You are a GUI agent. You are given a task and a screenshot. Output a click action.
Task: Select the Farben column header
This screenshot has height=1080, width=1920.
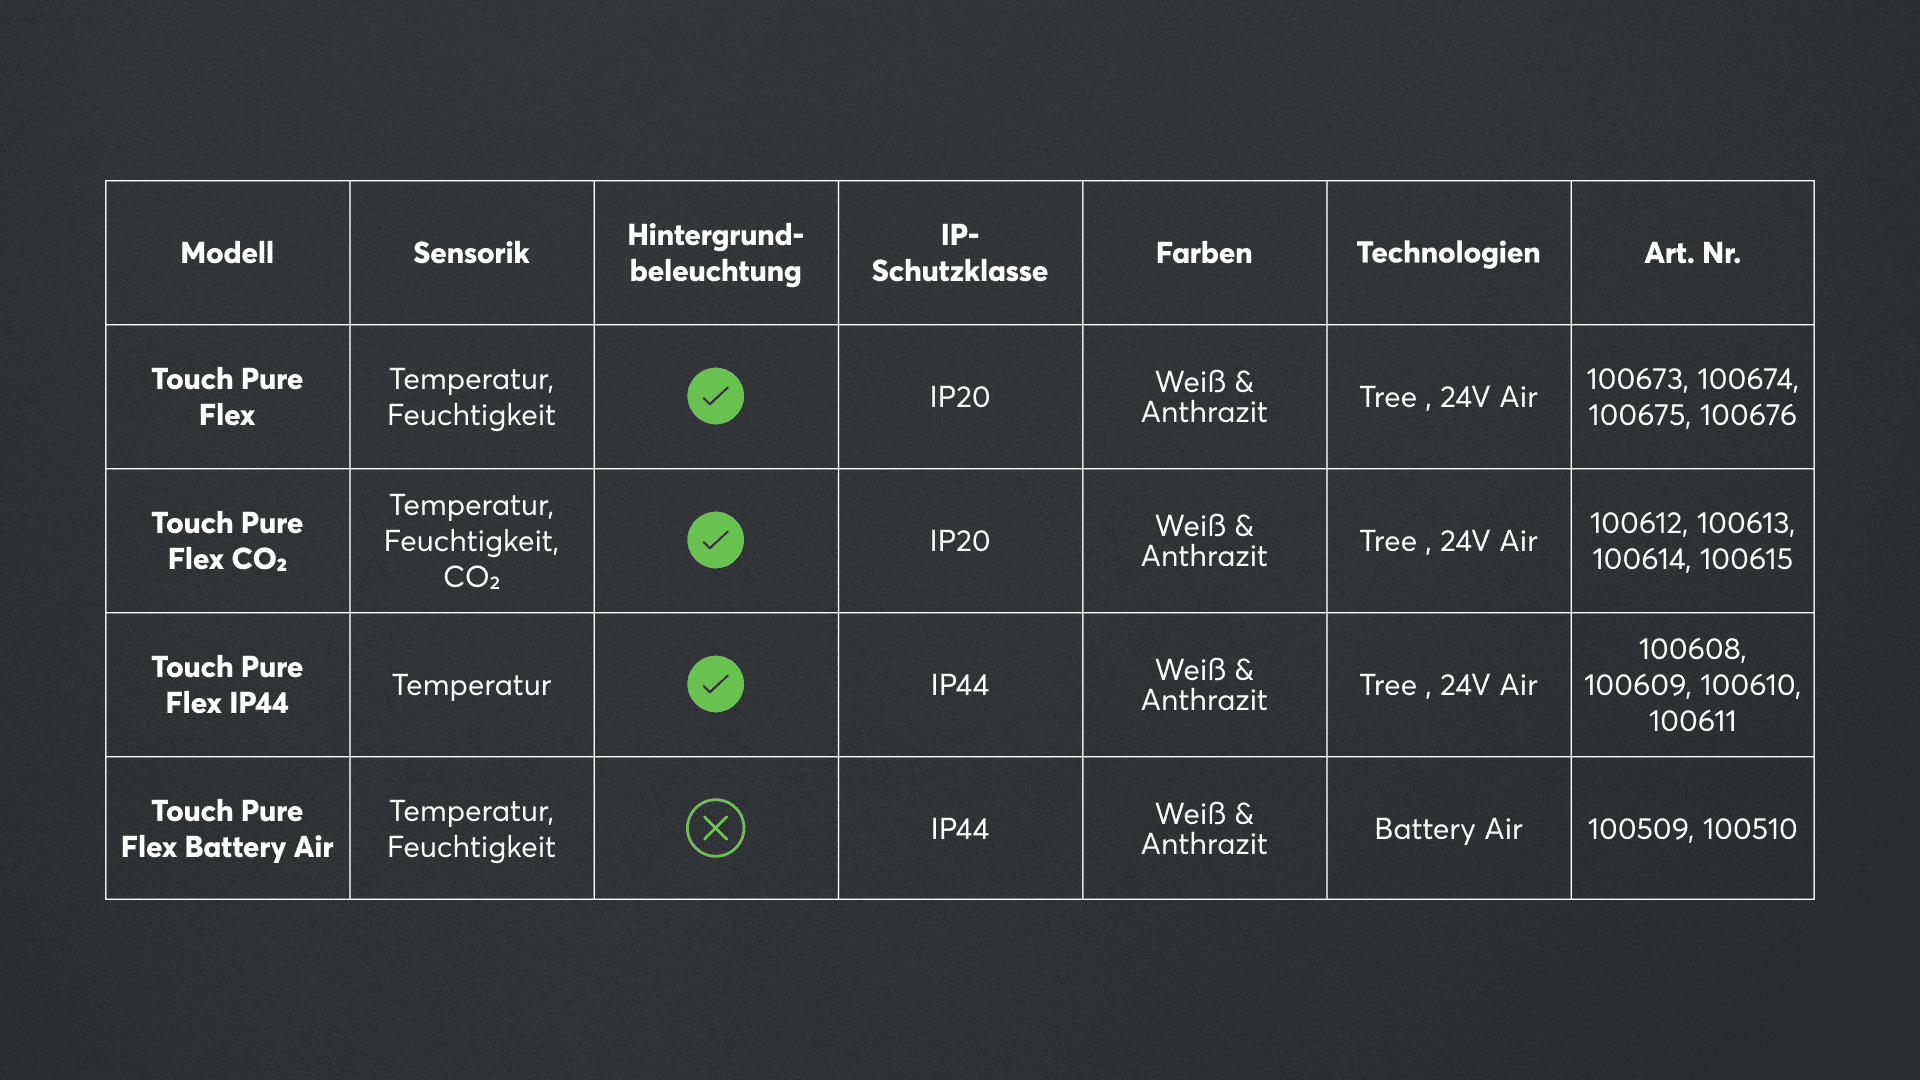[x=1204, y=253]
